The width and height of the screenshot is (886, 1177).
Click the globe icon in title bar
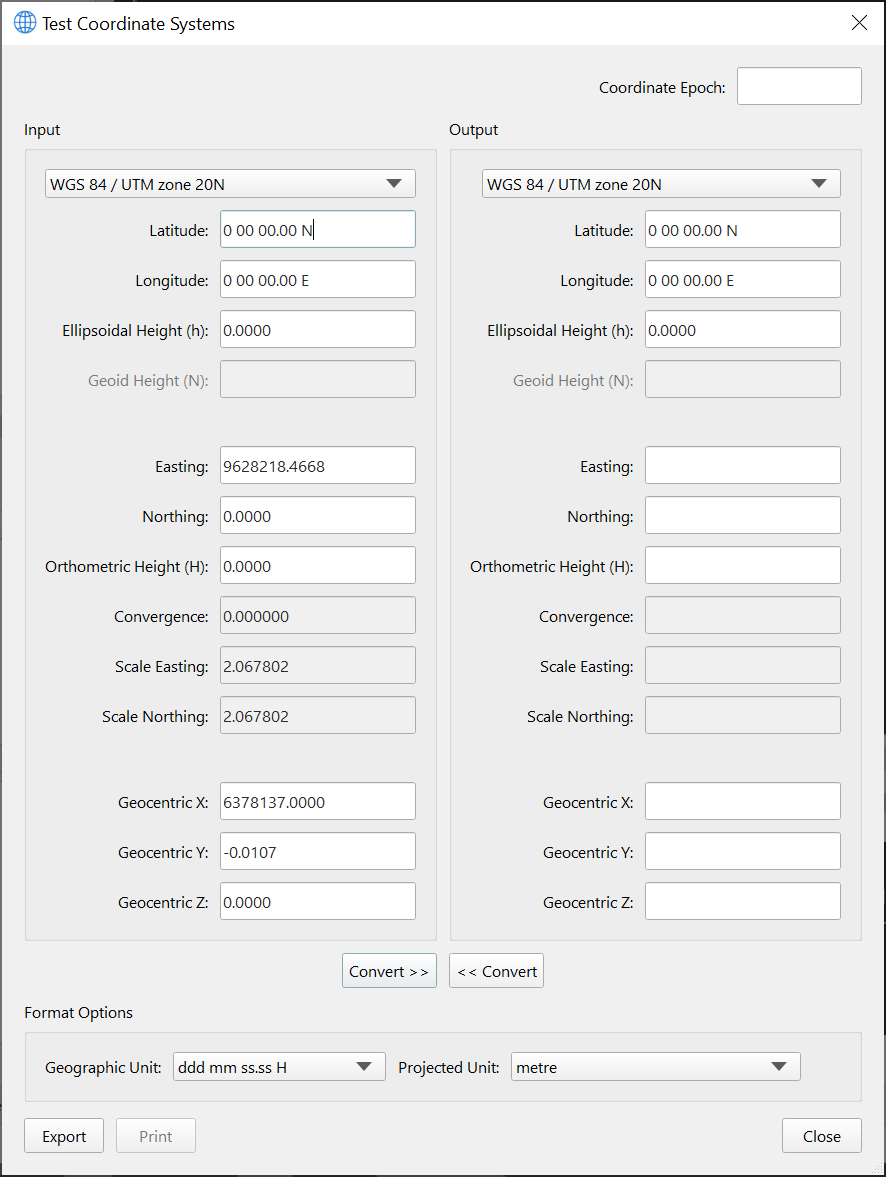(x=24, y=23)
